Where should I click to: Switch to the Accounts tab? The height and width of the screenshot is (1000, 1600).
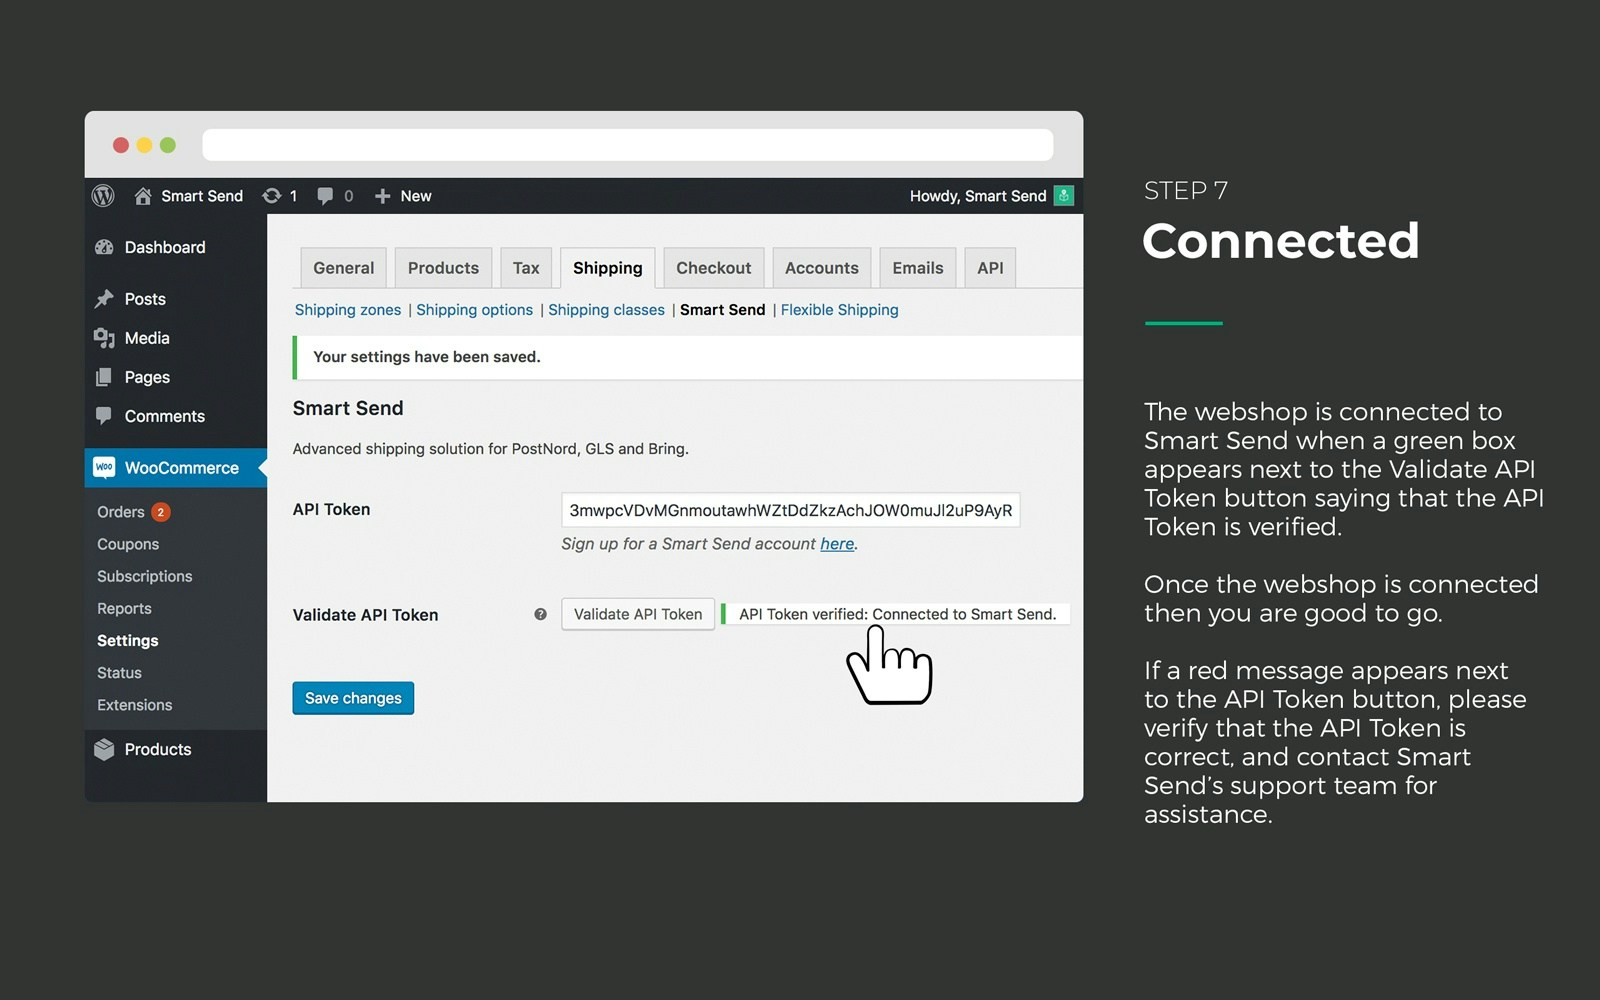click(x=821, y=268)
